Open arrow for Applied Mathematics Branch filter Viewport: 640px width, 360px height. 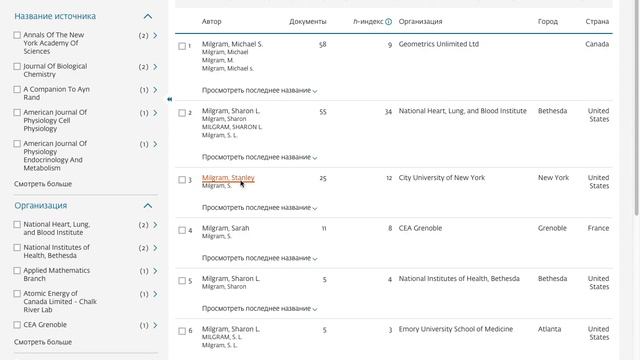[155, 271]
